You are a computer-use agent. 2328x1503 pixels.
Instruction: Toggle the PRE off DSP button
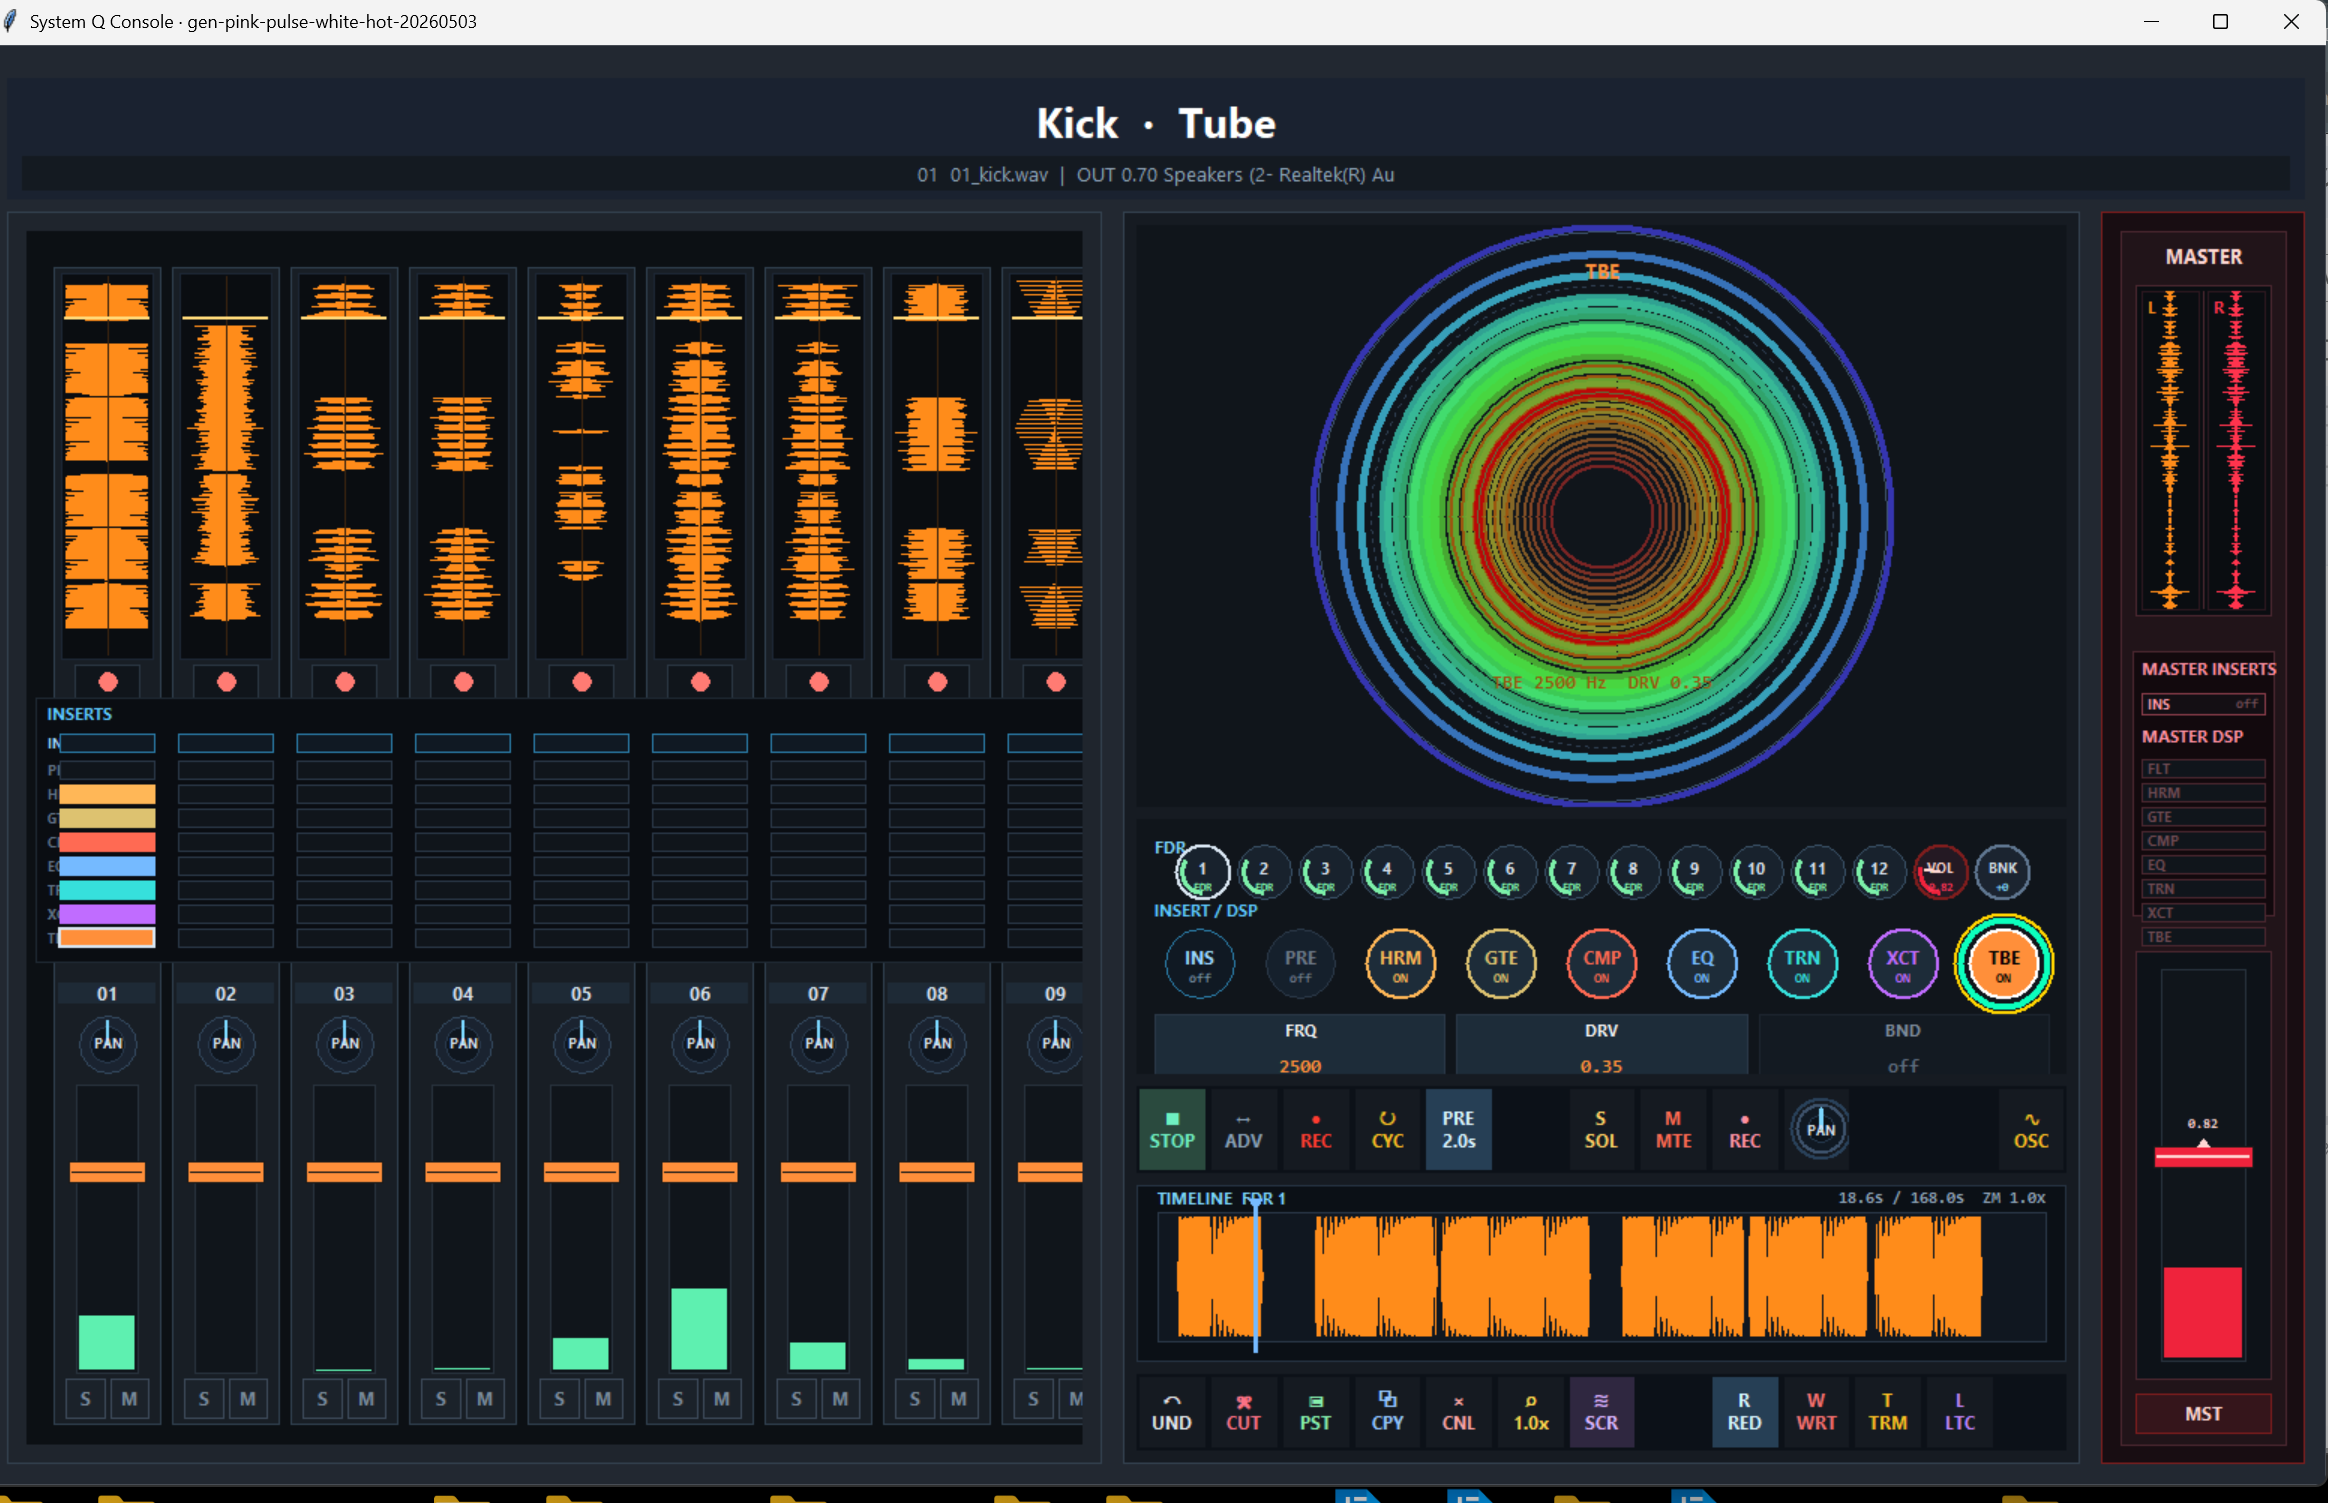1300,964
